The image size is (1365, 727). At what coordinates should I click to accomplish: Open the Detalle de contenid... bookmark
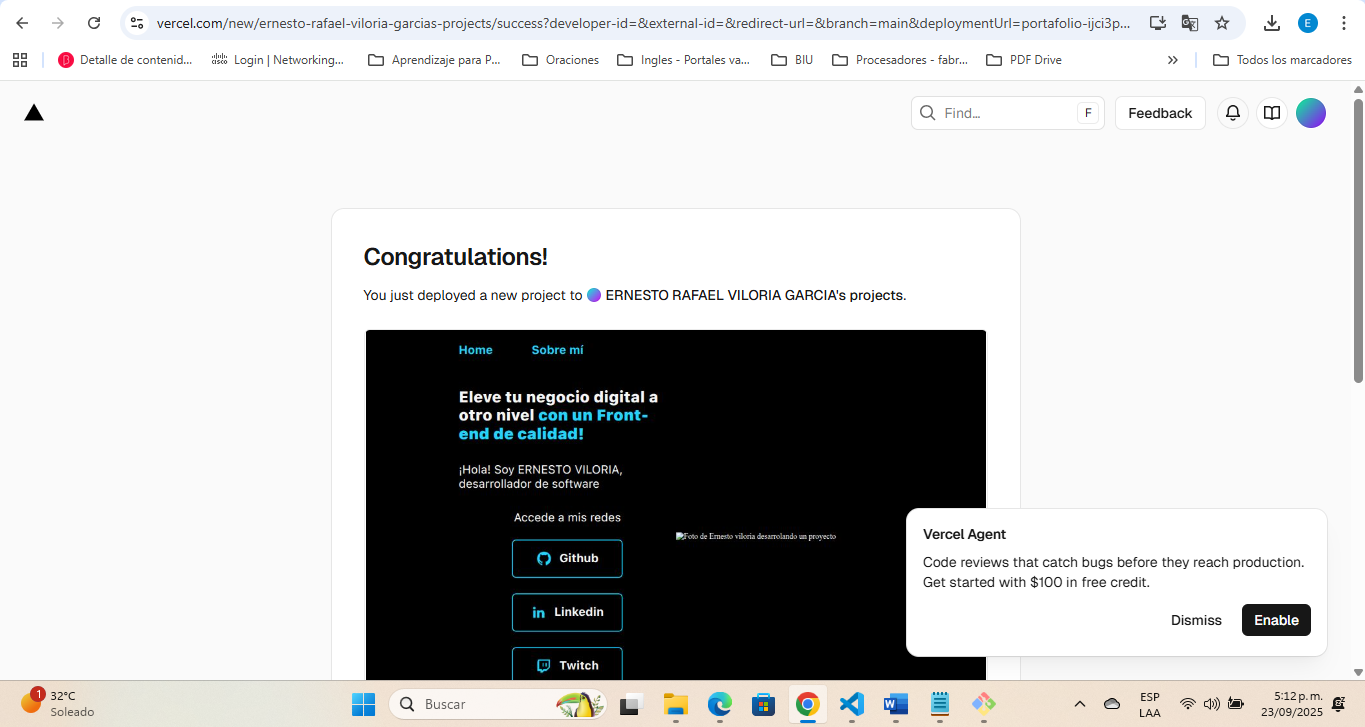click(x=125, y=60)
